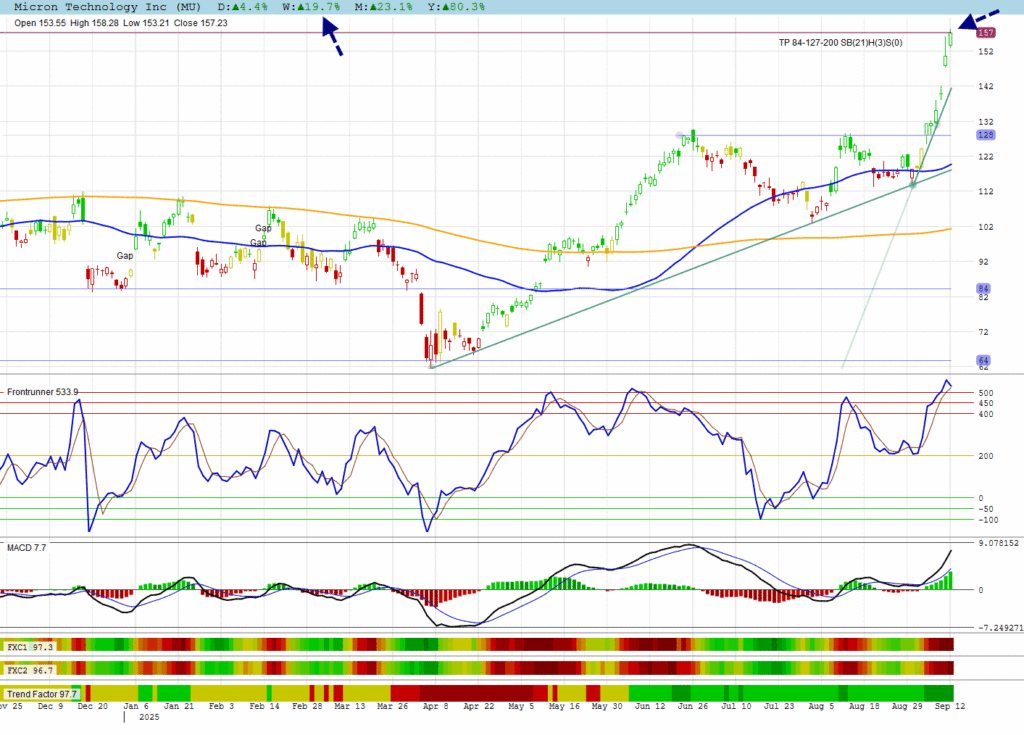This screenshot has width=1024, height=735.
Task: Click the Micron Technology Inc (MU) chart title
Action: (x=107, y=7)
